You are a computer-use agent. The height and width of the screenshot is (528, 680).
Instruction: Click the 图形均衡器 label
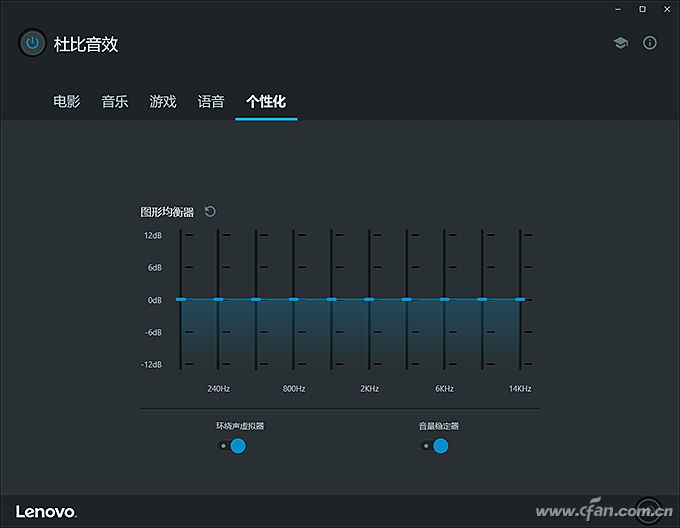point(167,212)
